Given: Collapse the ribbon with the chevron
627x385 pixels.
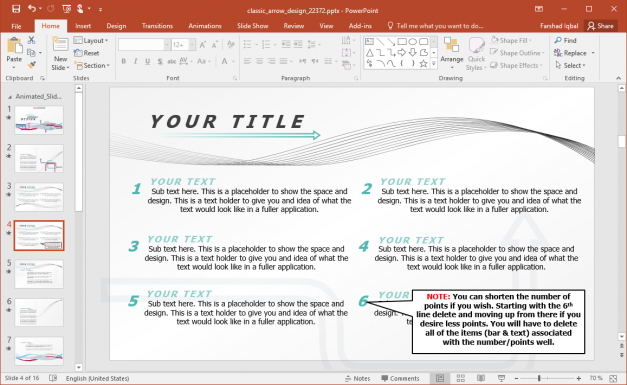Looking at the screenshot, I should 619,78.
